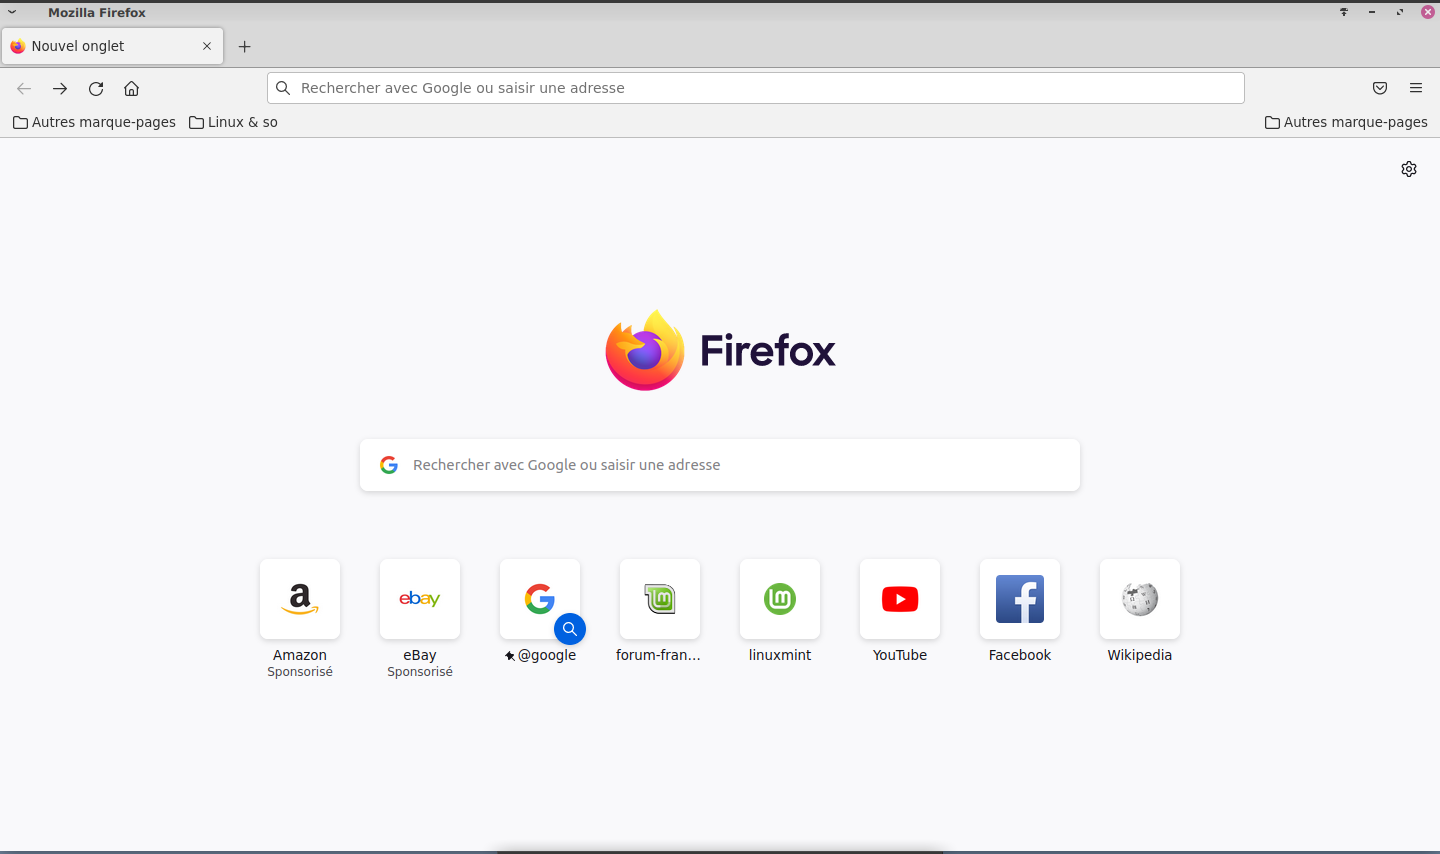Open the Firefox hamburger application menu
1440x854 pixels.
coord(1416,88)
